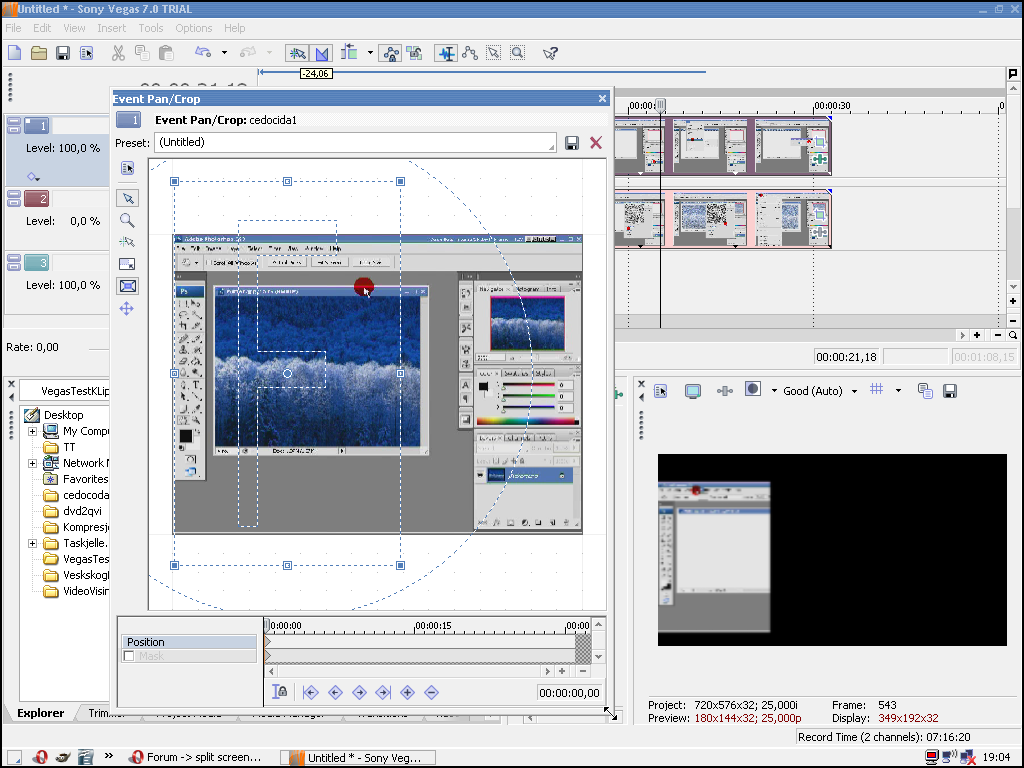Jump to last keyframe
This screenshot has height=768, width=1024.
point(383,692)
